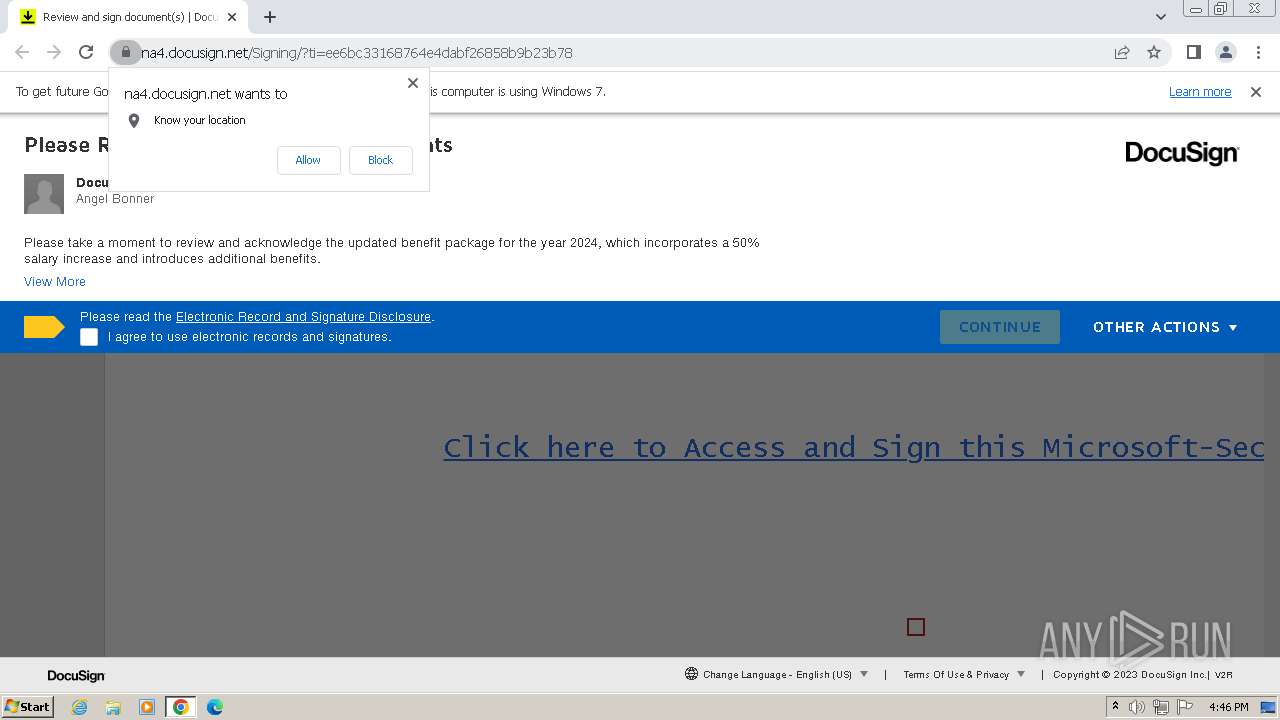Launch Internet Explorer from taskbar
This screenshot has width=1280, height=720.
point(79,707)
